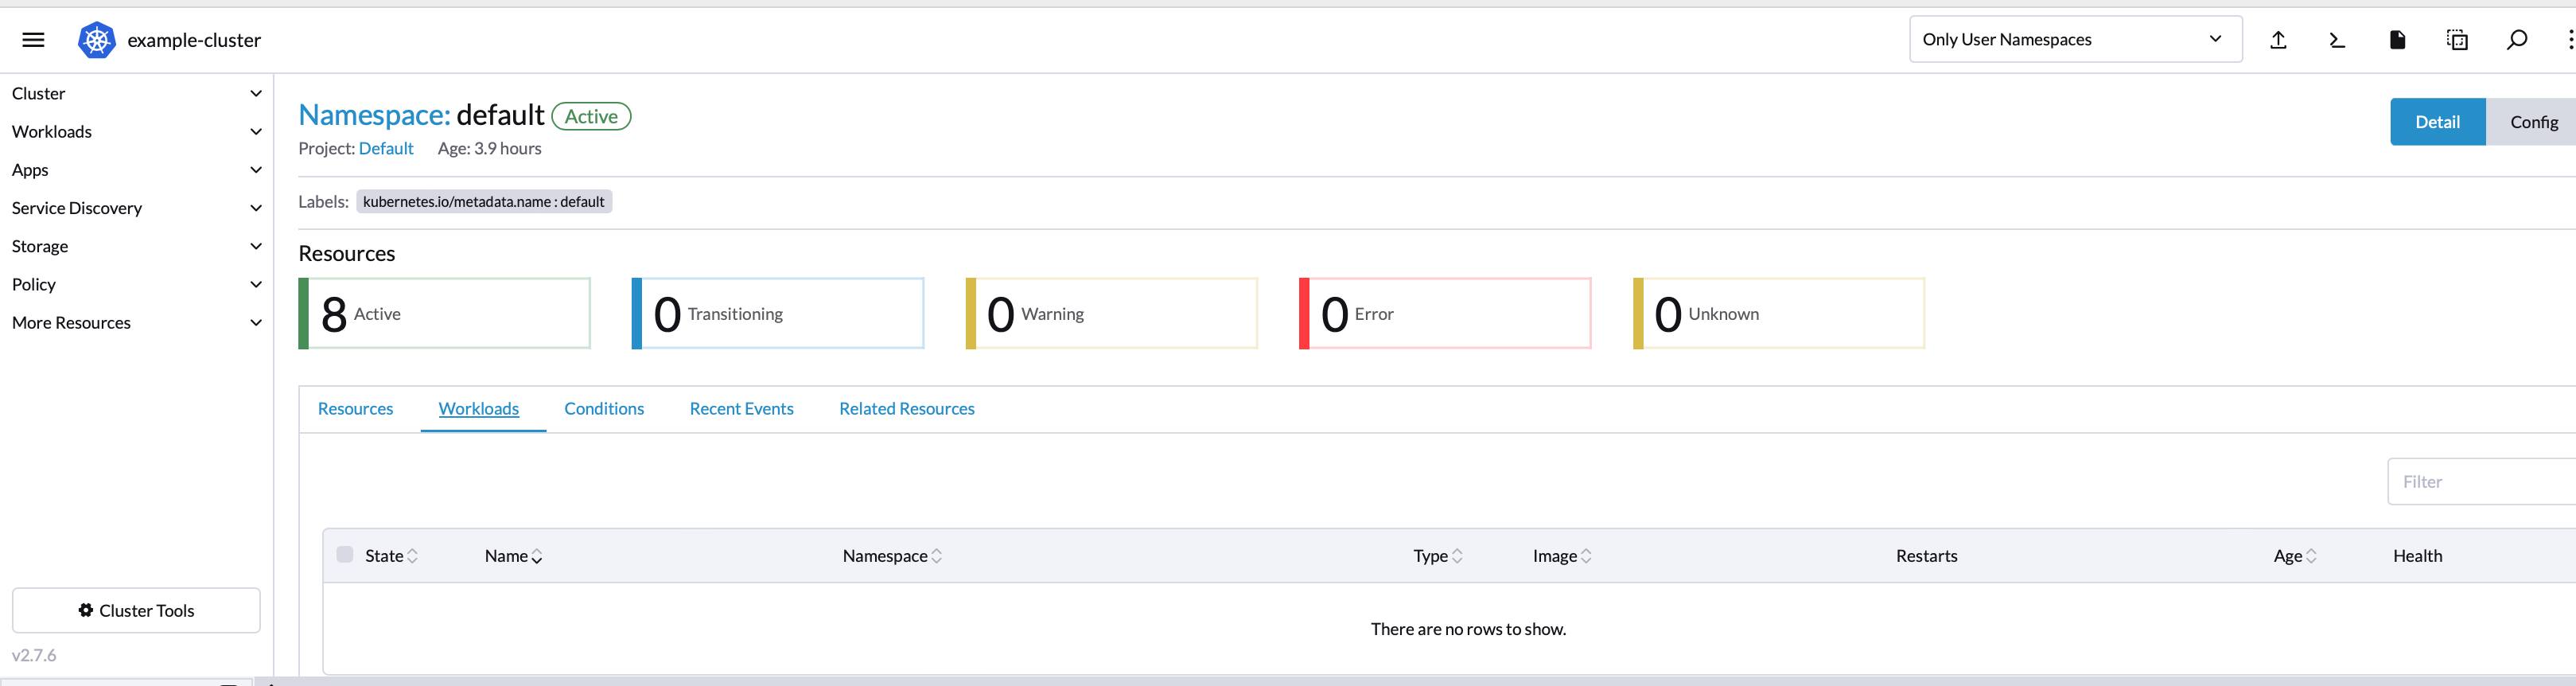This screenshot has width=2576, height=686.
Task: Download the KubeConfig file icon
Action: pos(2397,40)
